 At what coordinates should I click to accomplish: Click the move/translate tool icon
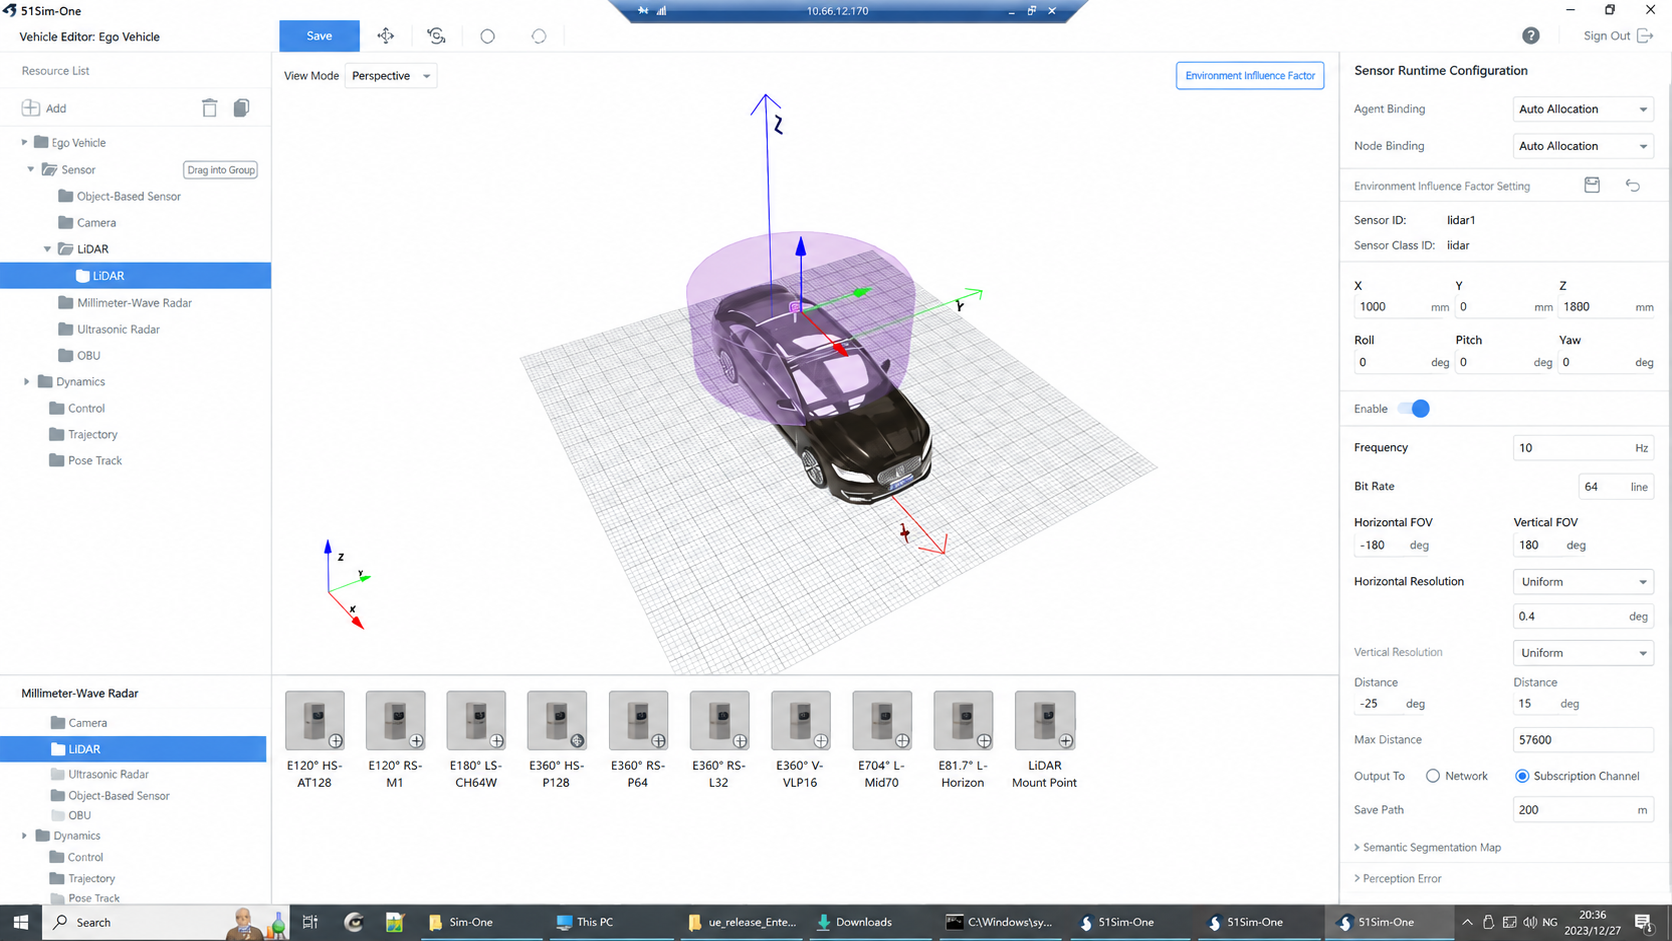coord(385,36)
